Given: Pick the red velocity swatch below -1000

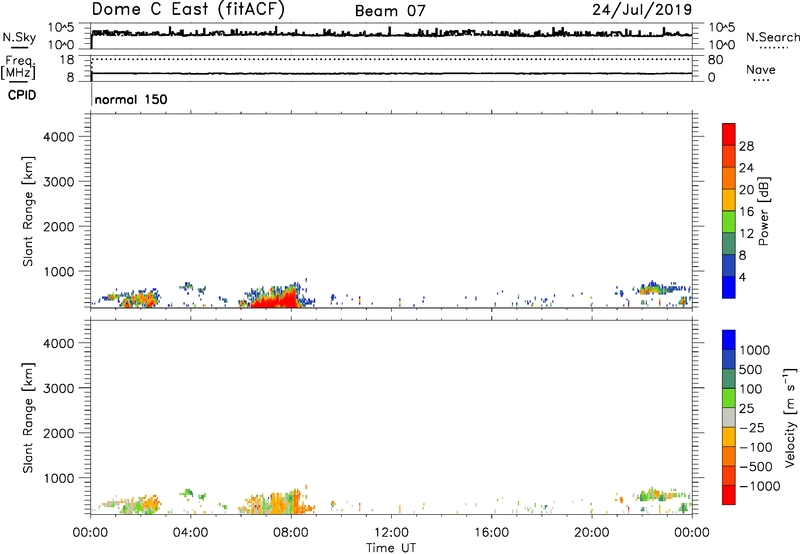Looking at the screenshot, I should point(729,495).
